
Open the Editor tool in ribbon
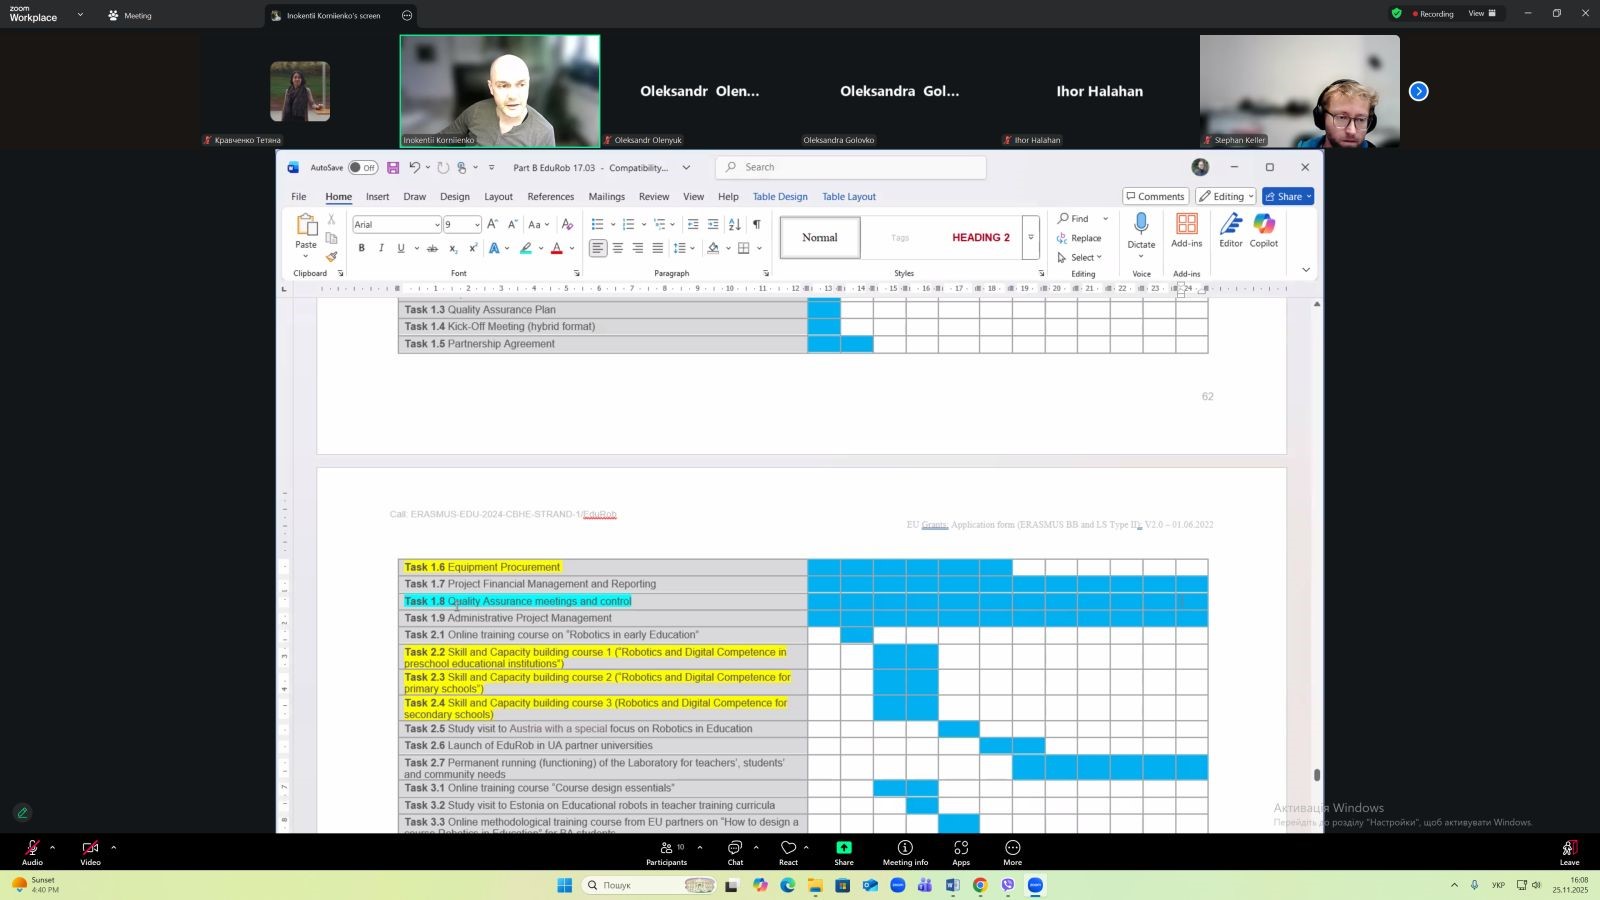tap(1230, 225)
